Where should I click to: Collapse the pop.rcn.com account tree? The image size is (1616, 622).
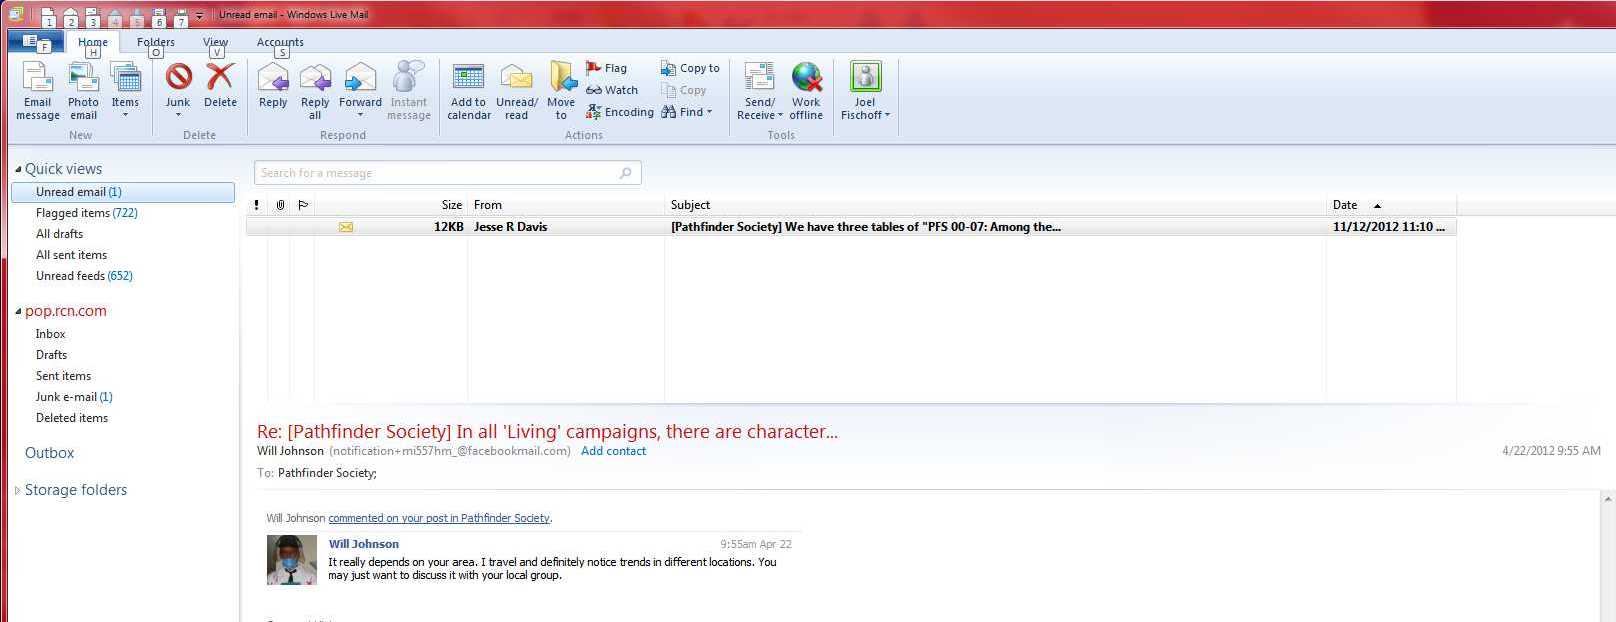[x=18, y=311]
